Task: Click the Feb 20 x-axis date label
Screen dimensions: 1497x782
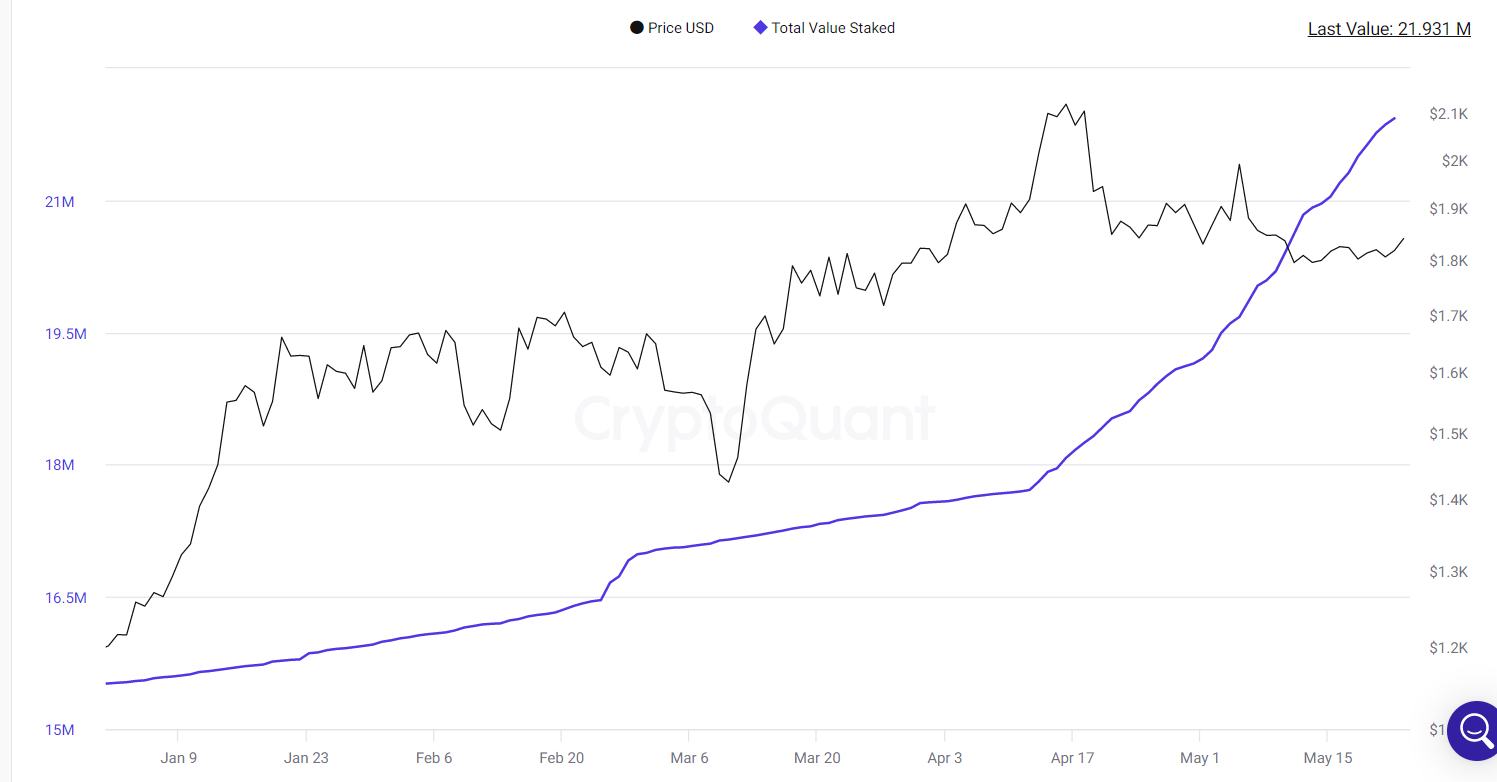Action: pos(561,758)
